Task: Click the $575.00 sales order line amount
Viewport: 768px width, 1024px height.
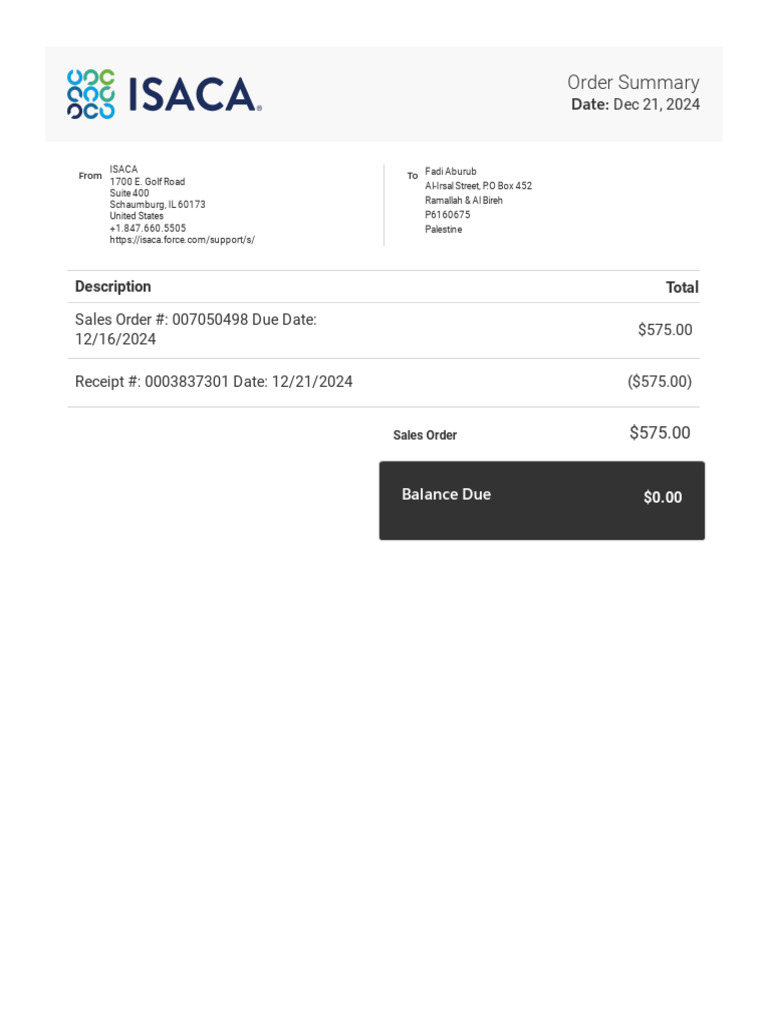Action: [664, 330]
